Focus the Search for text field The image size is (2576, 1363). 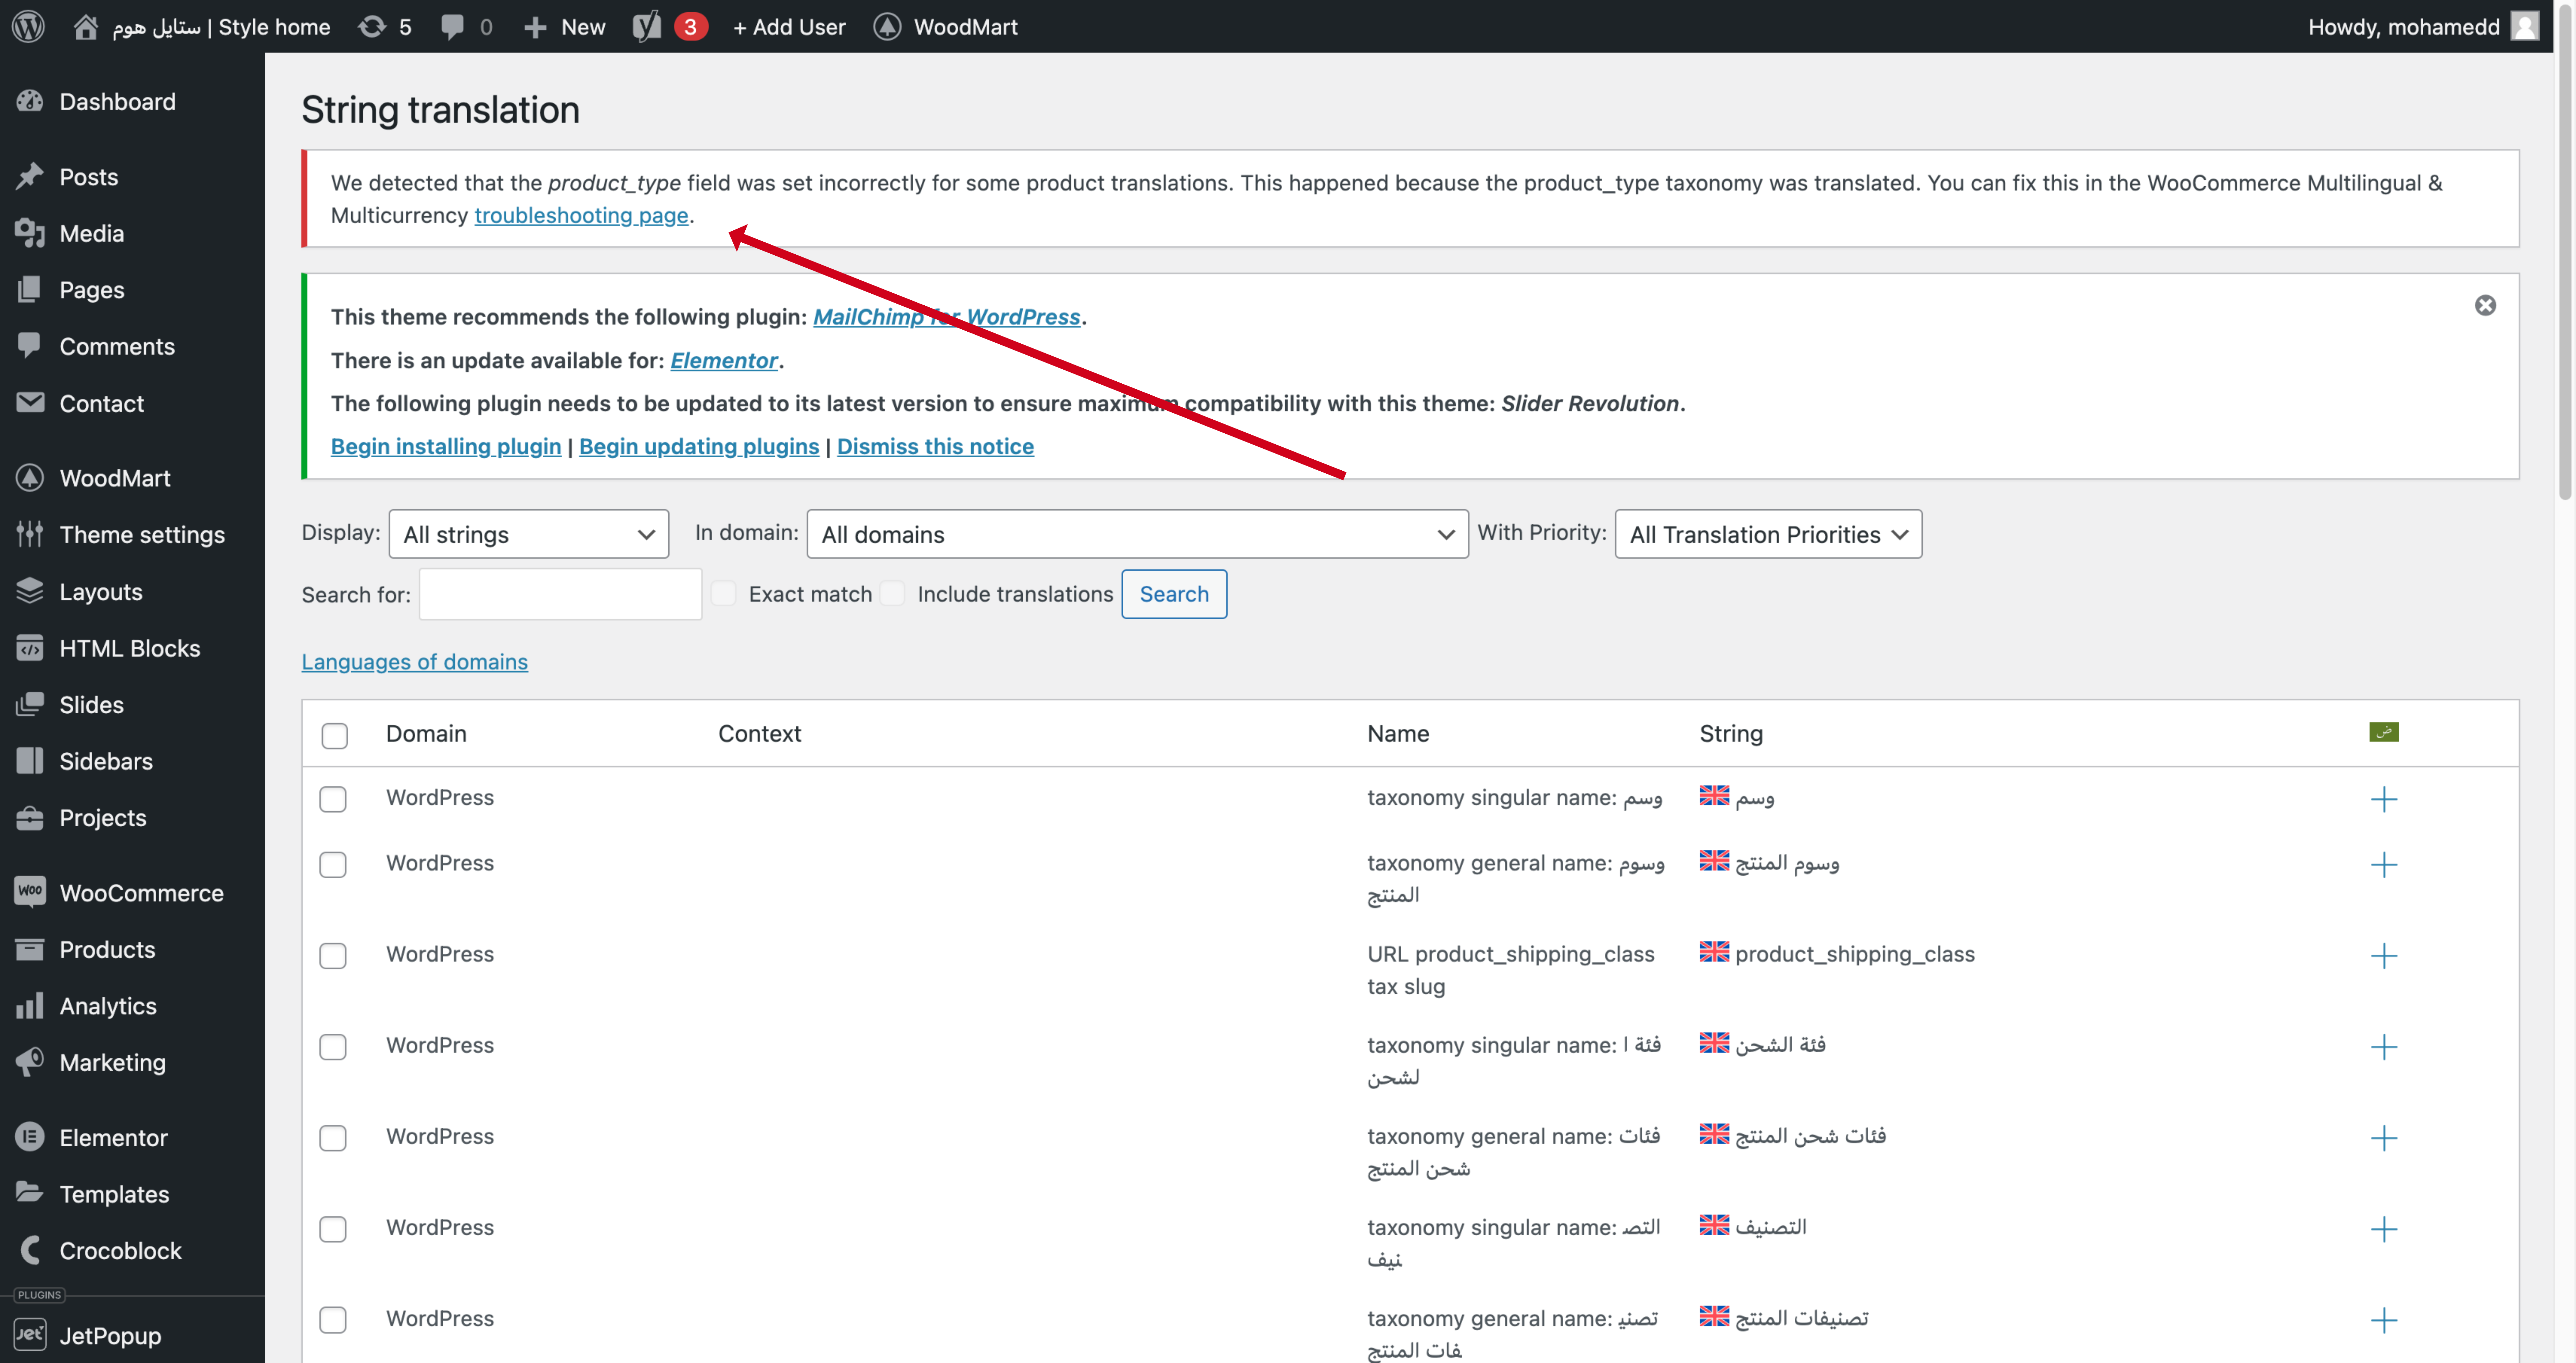coord(560,594)
